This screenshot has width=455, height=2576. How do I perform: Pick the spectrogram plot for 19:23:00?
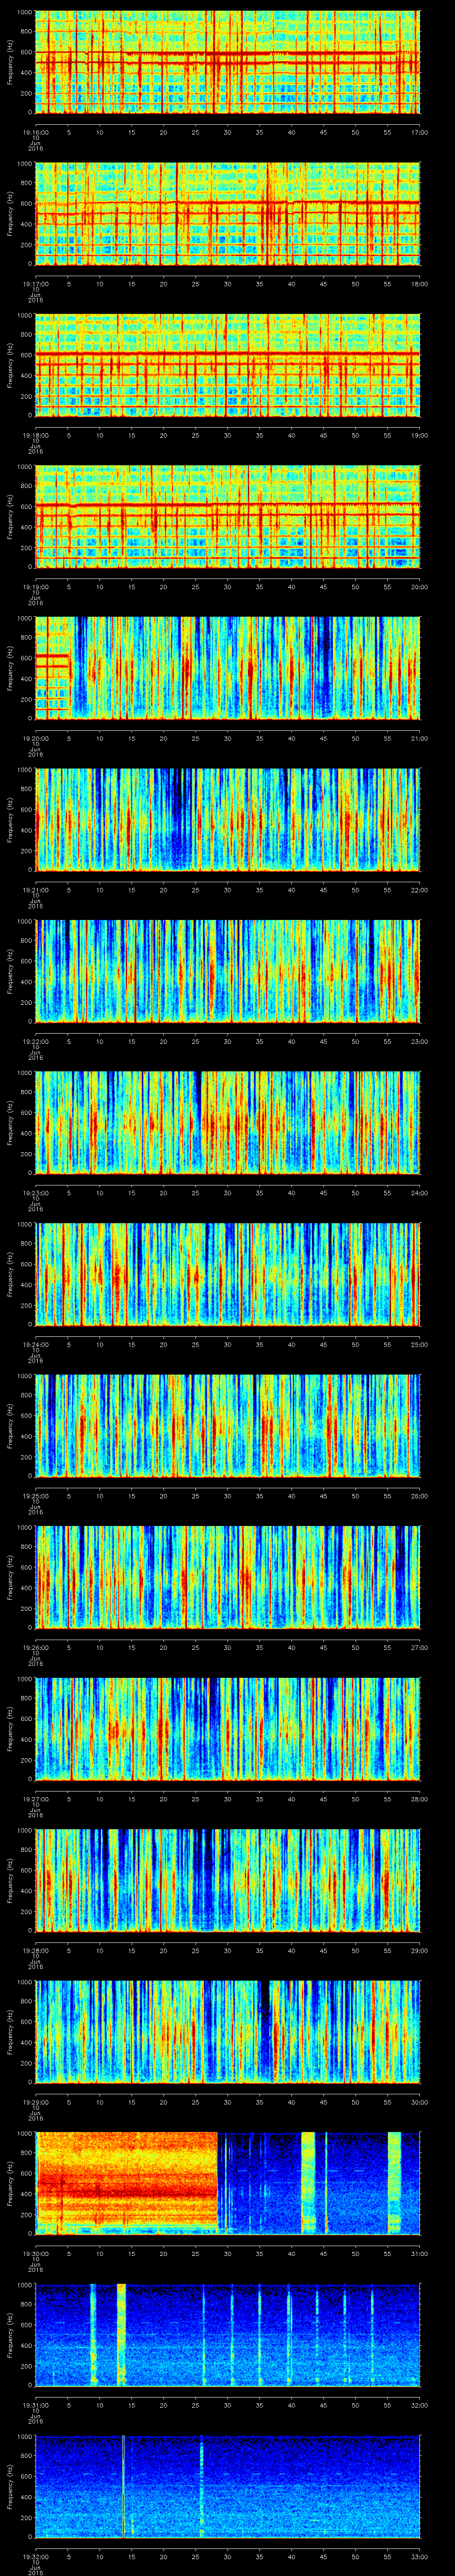pyautogui.click(x=228, y=1122)
